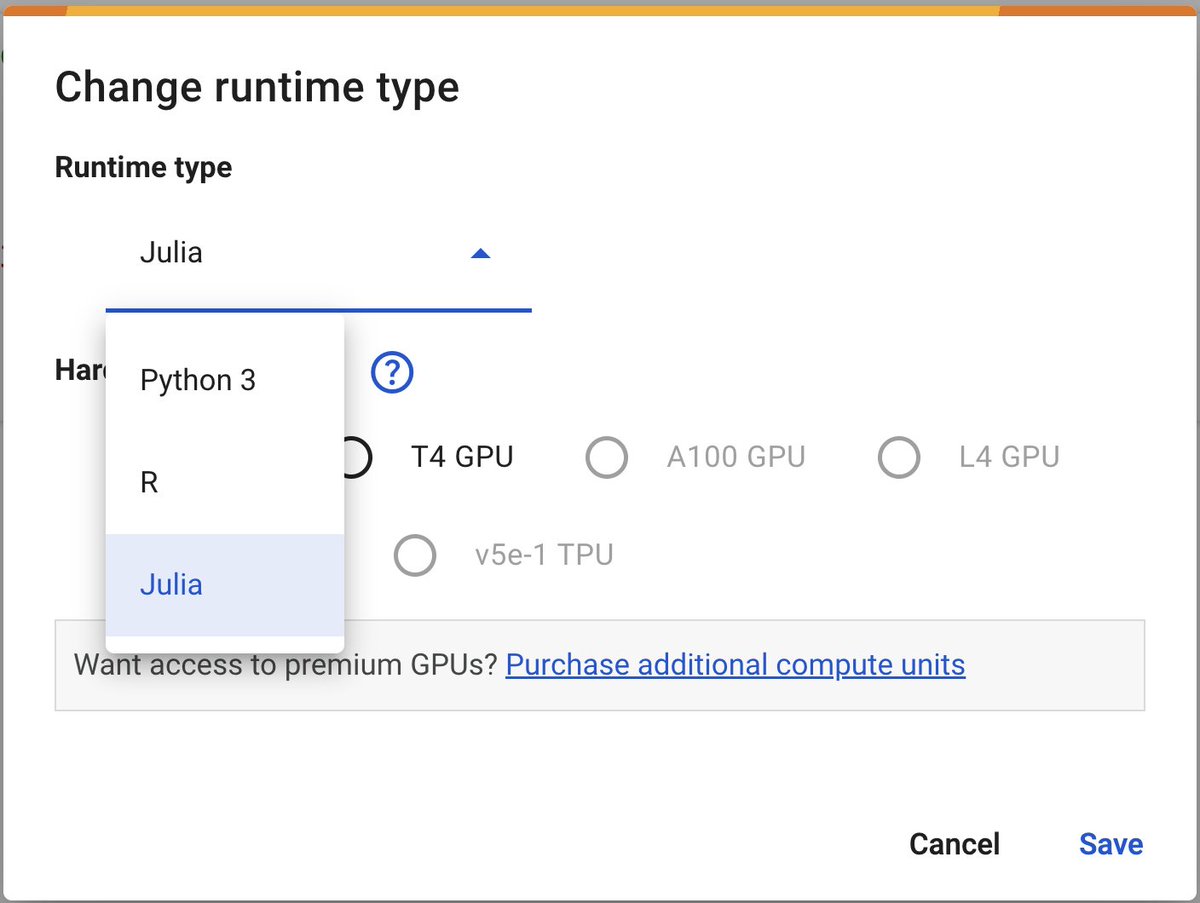The image size is (1200, 903).
Task: Select the L4 GPU radio button
Action: pyautogui.click(x=898, y=457)
